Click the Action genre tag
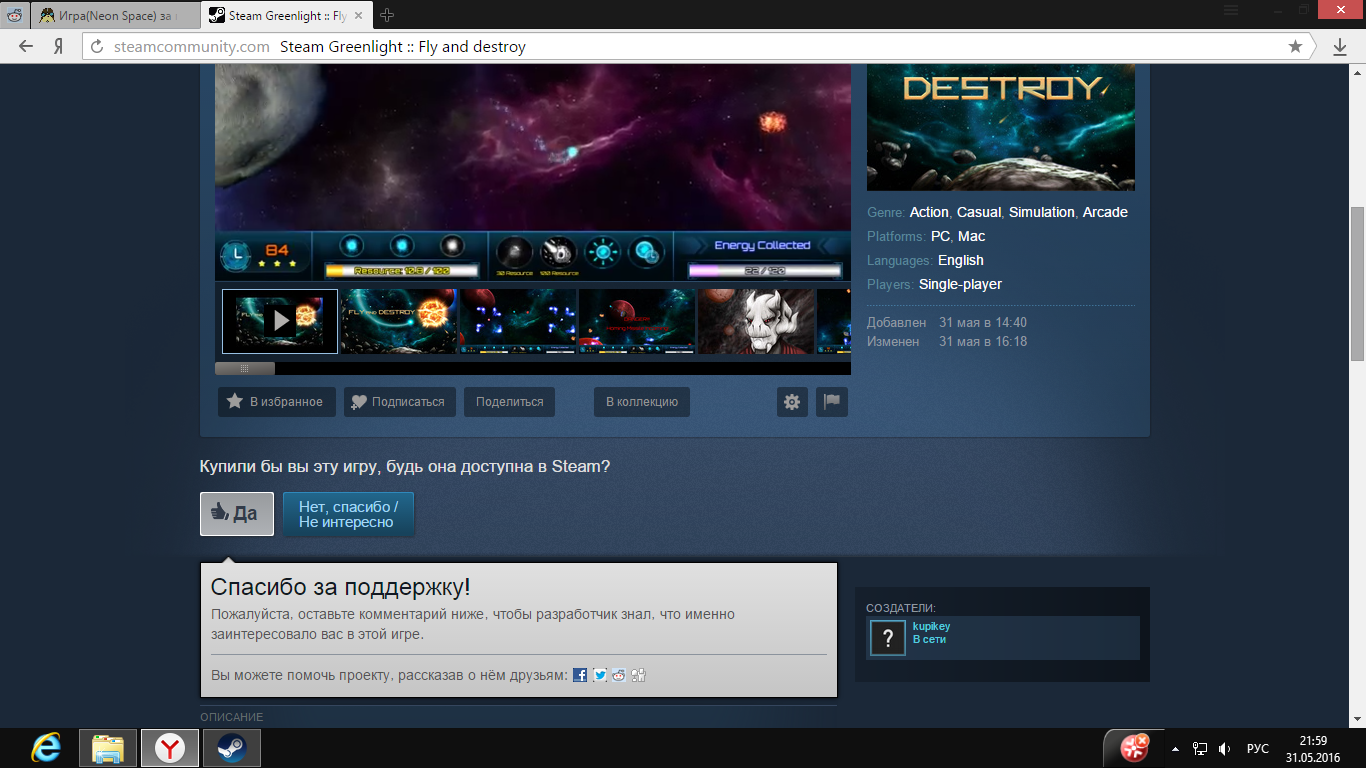1366x768 pixels. (x=929, y=212)
